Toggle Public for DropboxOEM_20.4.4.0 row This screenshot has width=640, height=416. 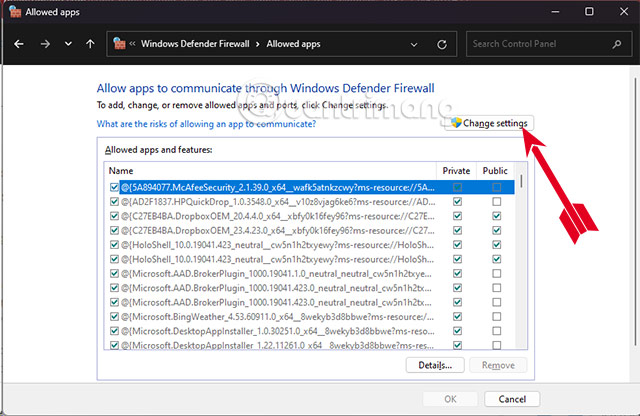pos(497,216)
